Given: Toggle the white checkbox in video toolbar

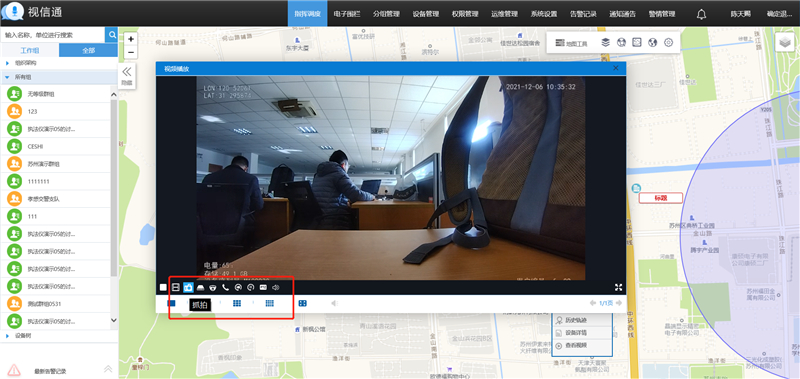Looking at the screenshot, I should (x=163, y=288).
